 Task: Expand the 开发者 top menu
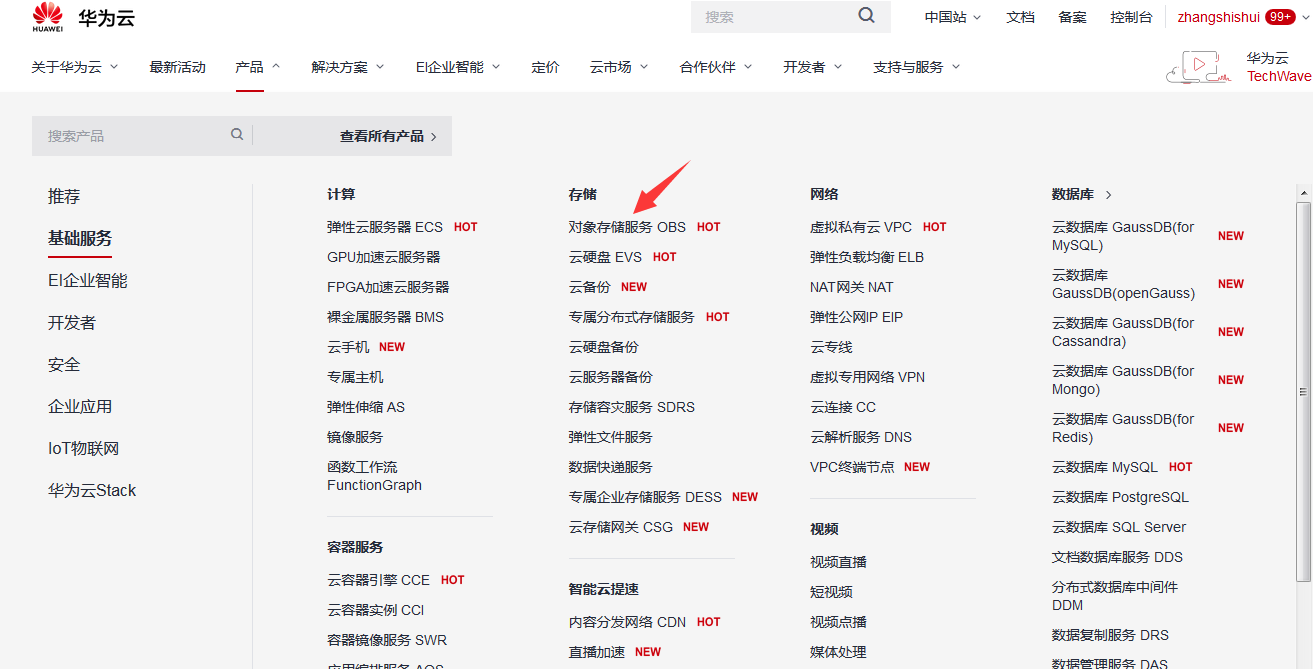pyautogui.click(x=813, y=67)
